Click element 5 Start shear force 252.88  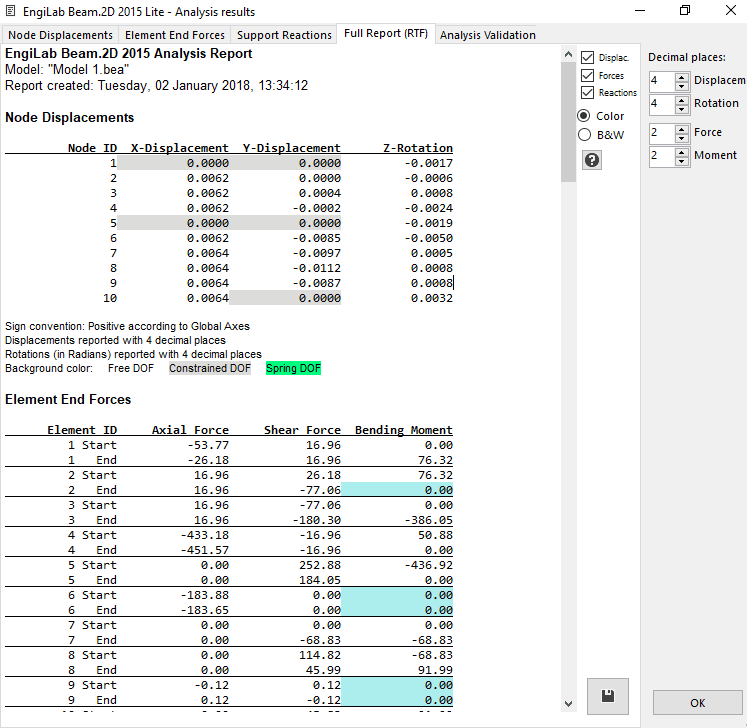tap(320, 565)
